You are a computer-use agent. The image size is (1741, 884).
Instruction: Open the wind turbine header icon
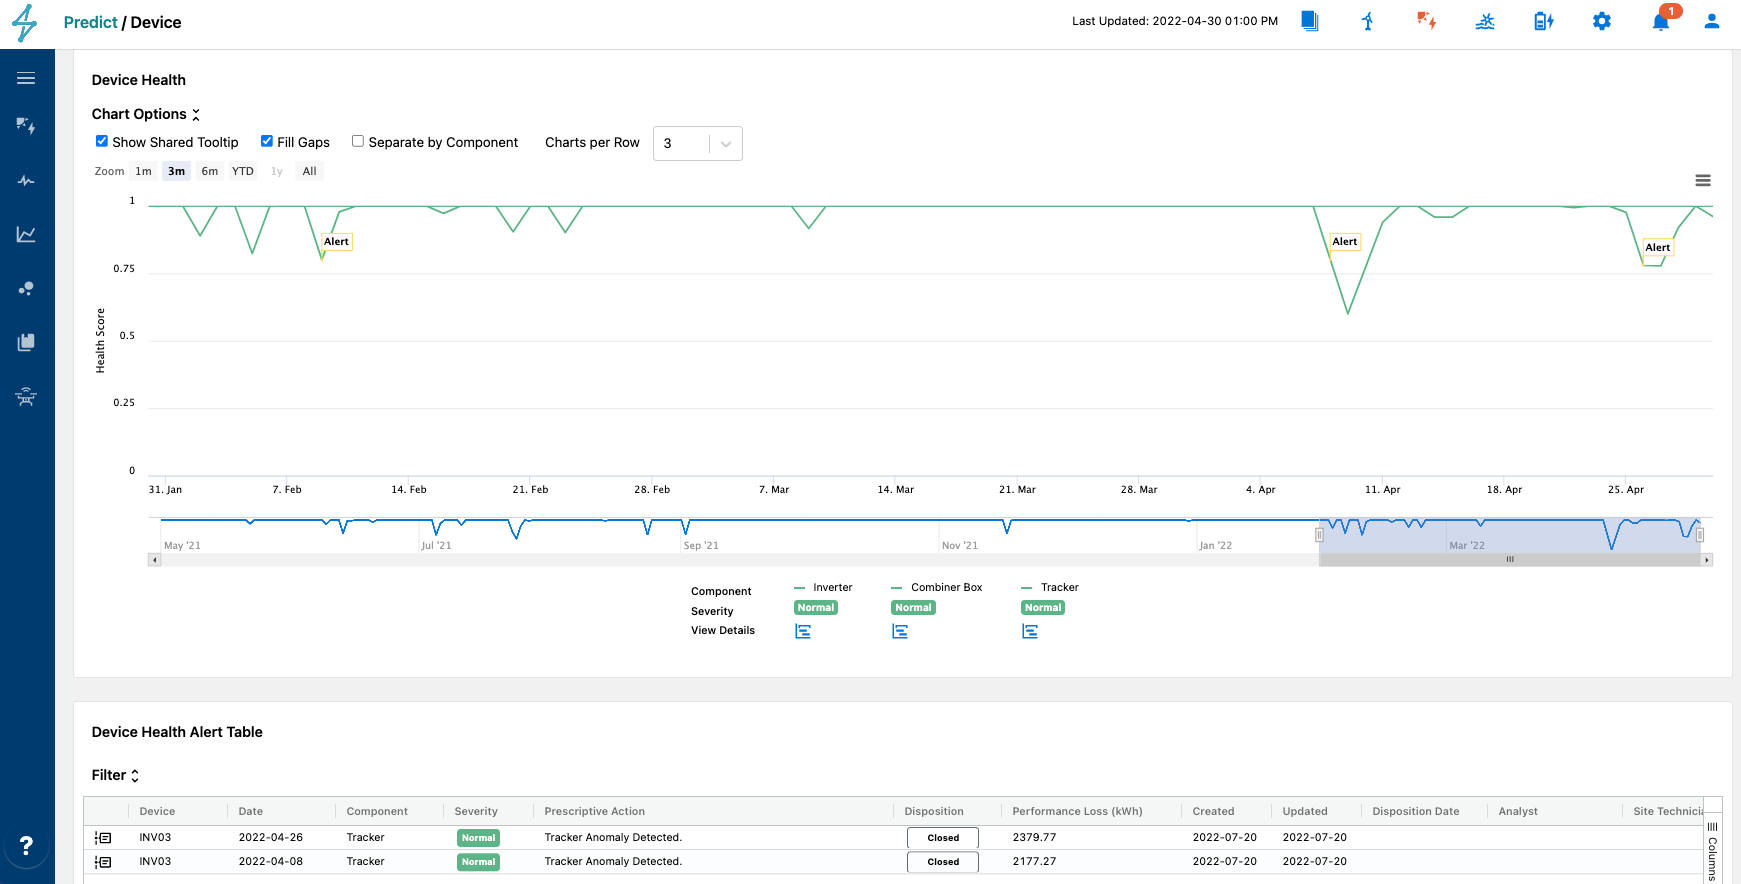point(1368,21)
